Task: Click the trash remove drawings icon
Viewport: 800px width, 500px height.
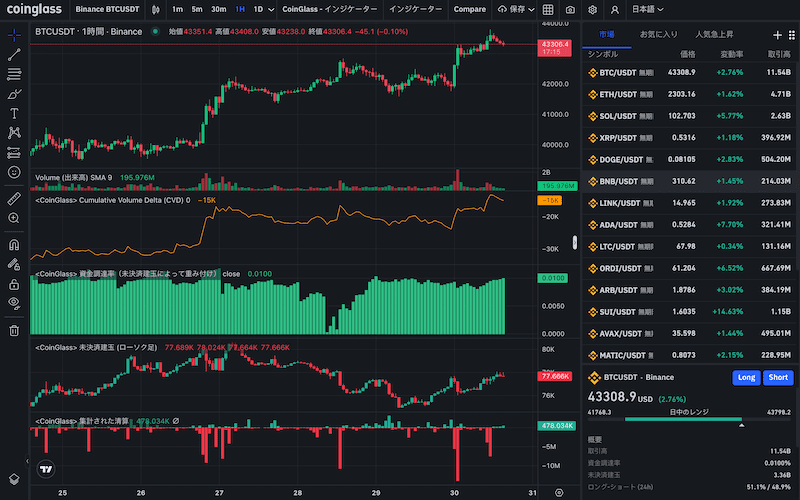Action: point(14,331)
